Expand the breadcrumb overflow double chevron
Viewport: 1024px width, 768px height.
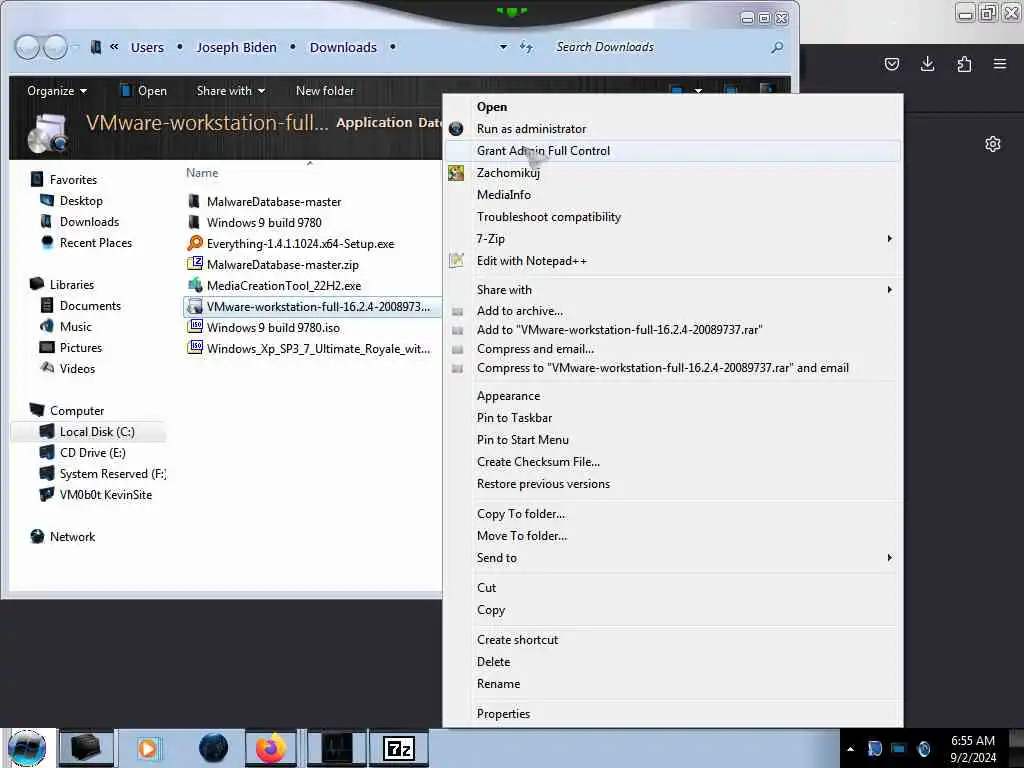(114, 46)
